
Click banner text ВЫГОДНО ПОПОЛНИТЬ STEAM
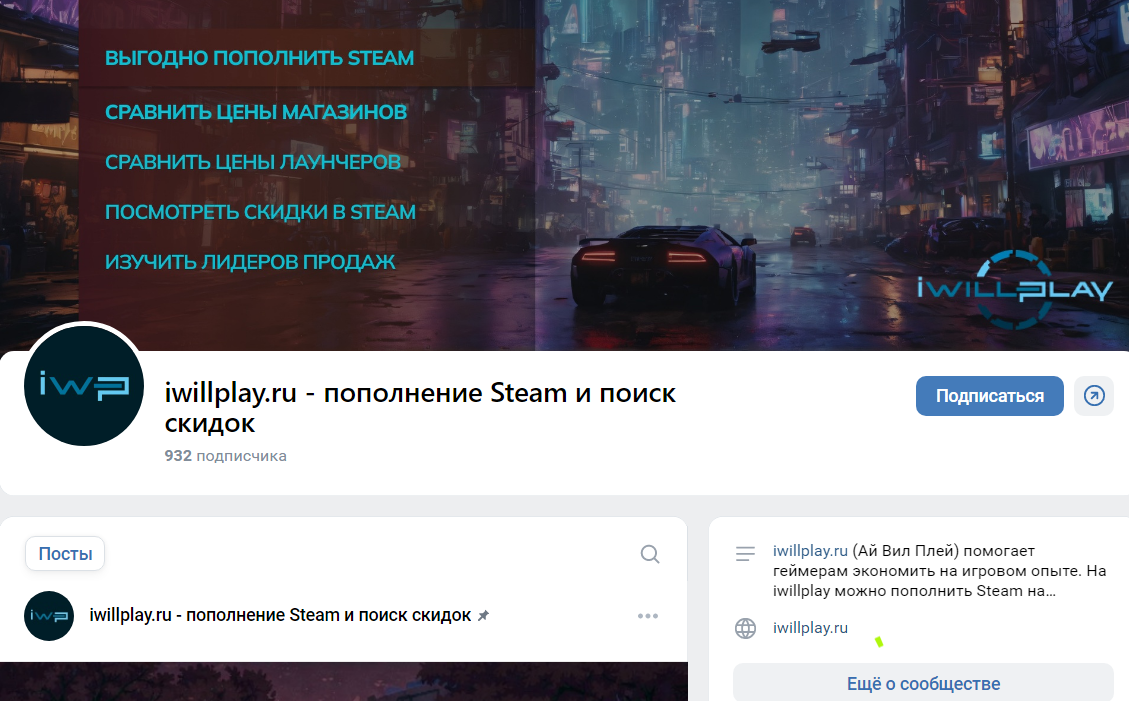[259, 58]
